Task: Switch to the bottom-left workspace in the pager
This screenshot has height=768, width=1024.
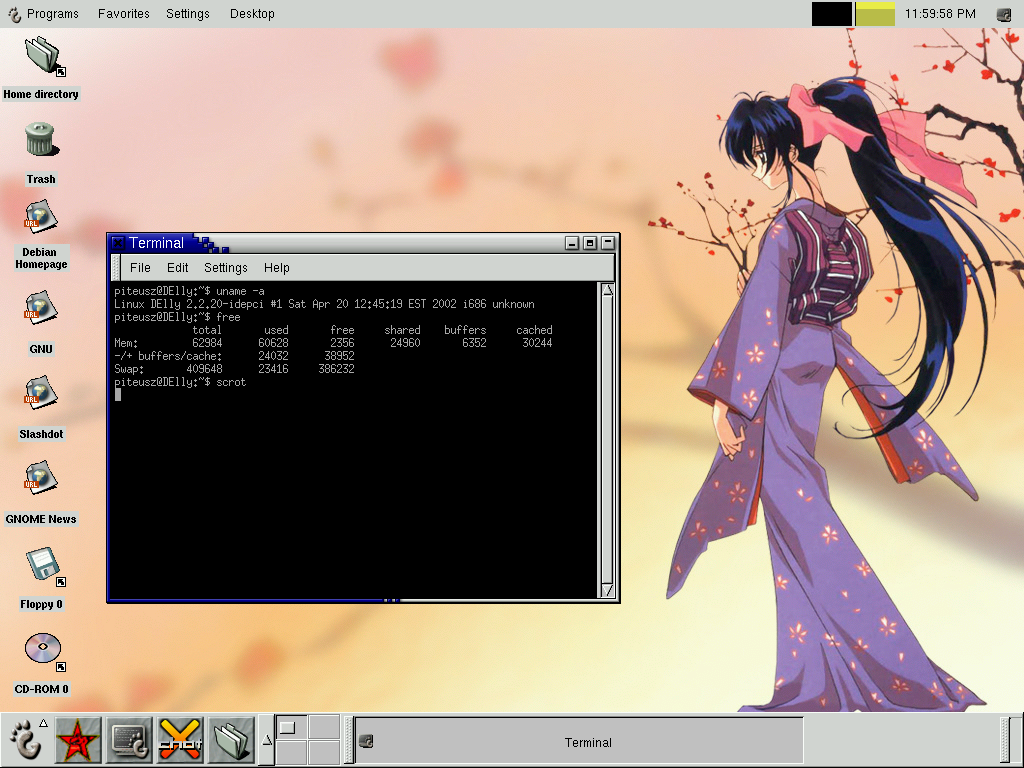Action: point(291,752)
